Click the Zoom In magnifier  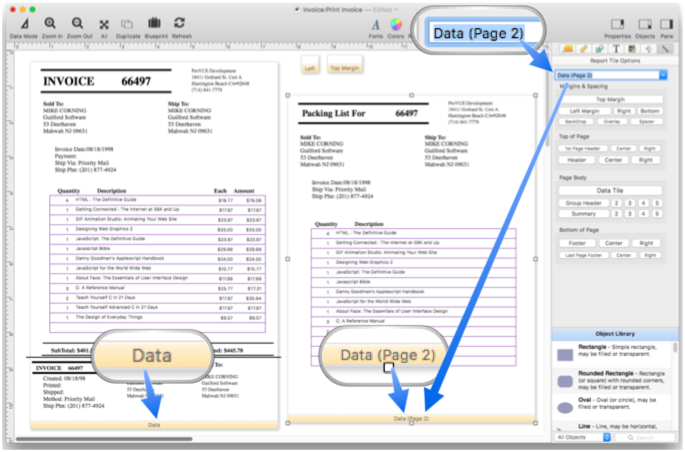pyautogui.click(x=51, y=24)
